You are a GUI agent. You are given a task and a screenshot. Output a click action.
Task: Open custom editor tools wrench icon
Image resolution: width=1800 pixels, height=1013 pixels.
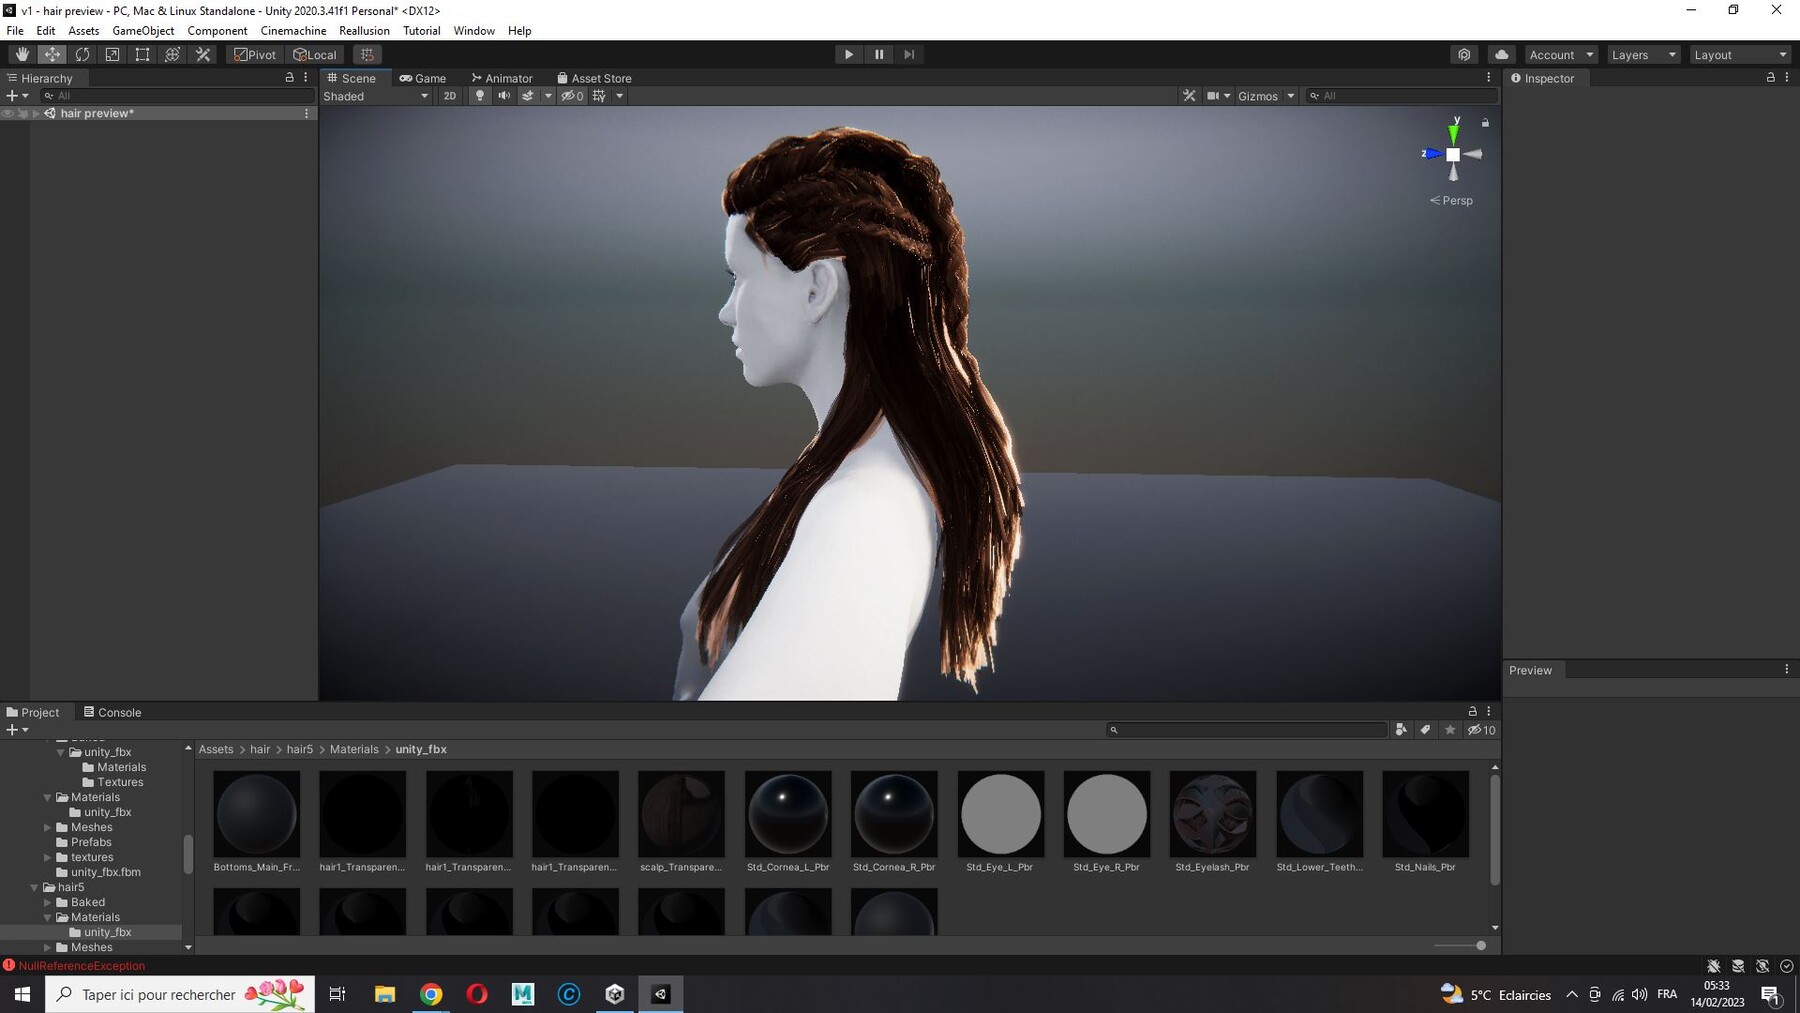203,55
